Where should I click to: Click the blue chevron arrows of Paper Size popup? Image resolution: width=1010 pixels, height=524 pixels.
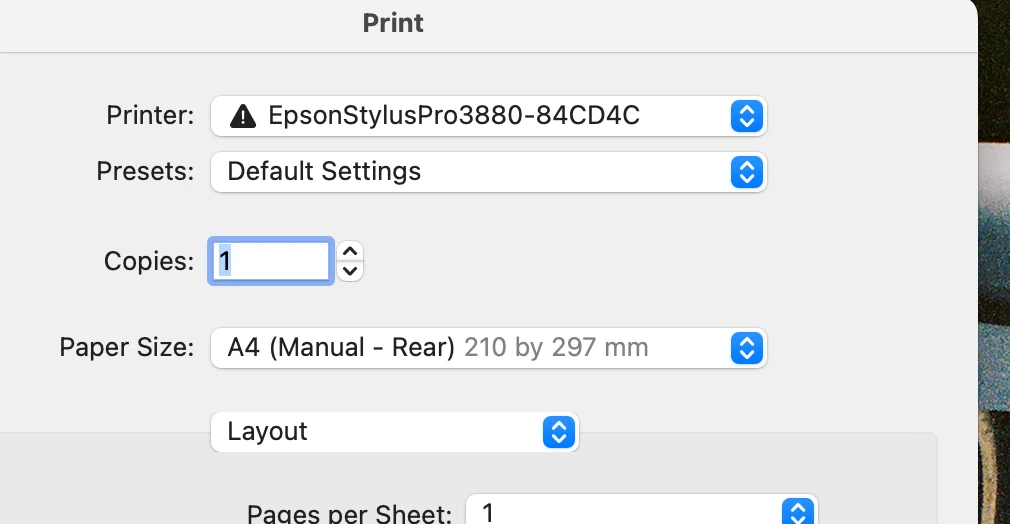pyautogui.click(x=747, y=348)
